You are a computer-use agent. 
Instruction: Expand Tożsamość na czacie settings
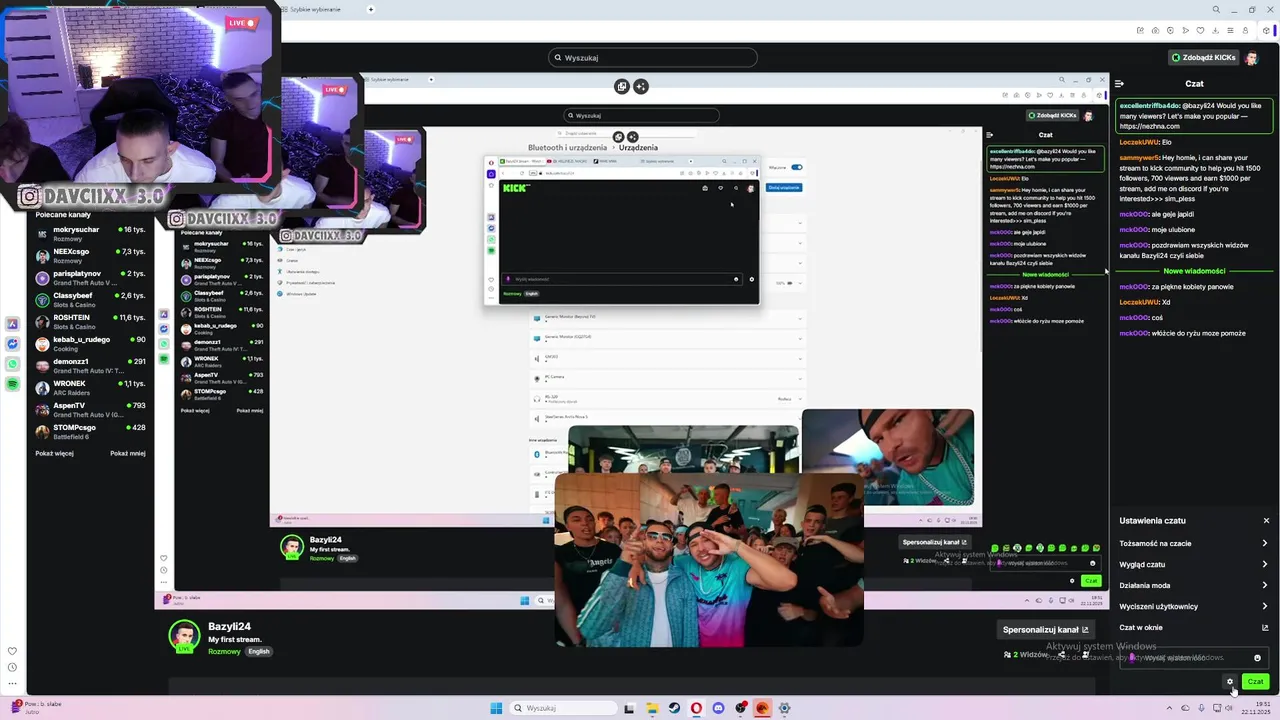pyautogui.click(x=1194, y=544)
